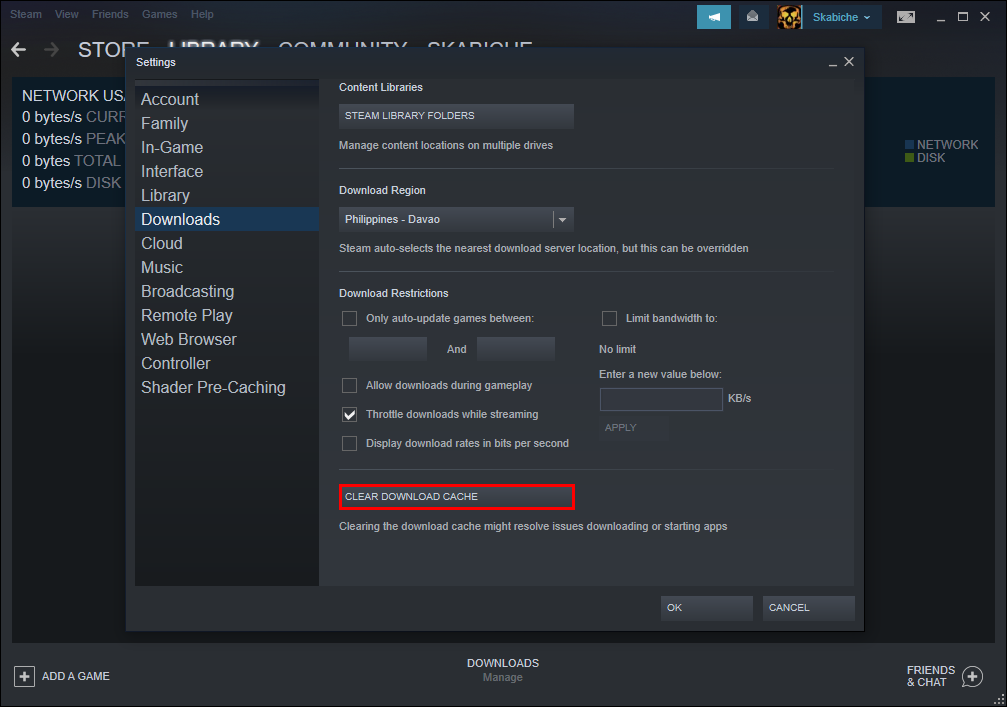
Task: Select Downloads settings category
Action: (x=227, y=219)
